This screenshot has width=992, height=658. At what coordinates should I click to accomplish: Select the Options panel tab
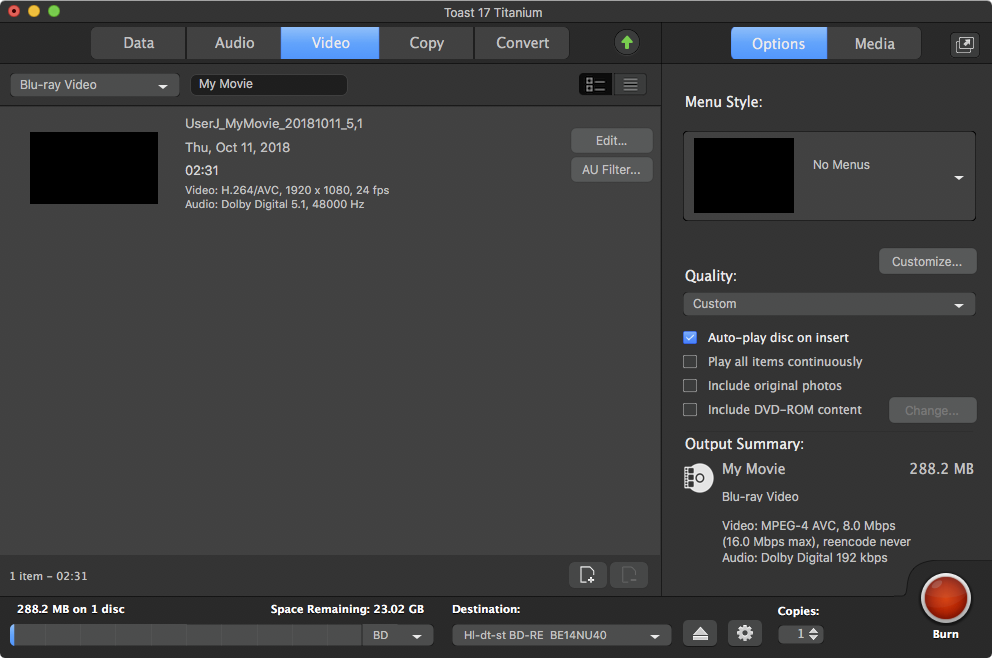coord(779,44)
